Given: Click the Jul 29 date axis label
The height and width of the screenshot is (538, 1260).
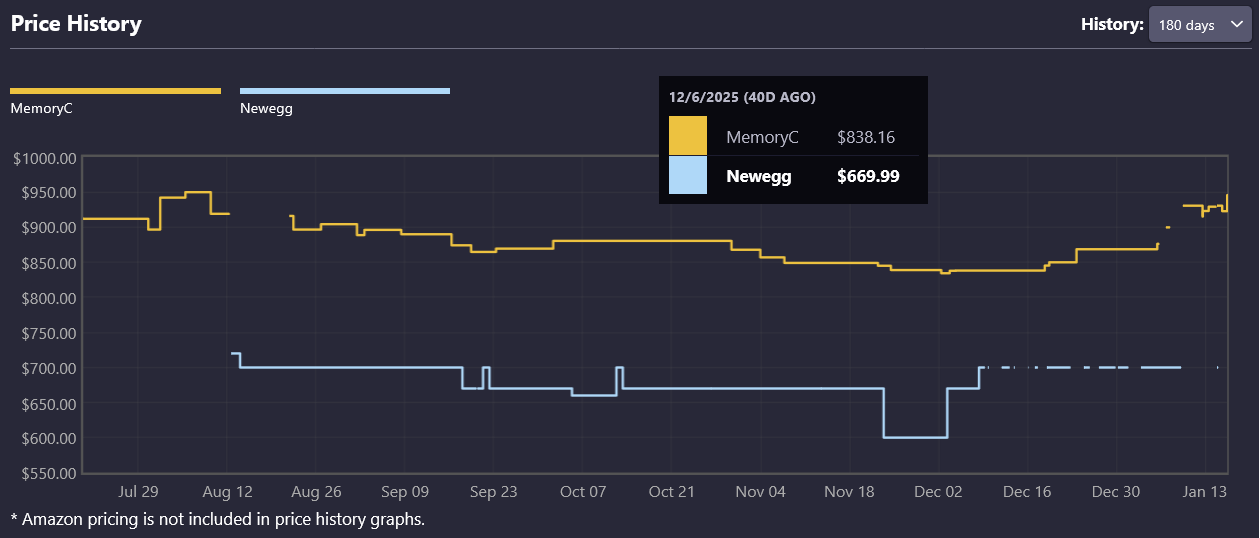Looking at the screenshot, I should tap(138, 492).
